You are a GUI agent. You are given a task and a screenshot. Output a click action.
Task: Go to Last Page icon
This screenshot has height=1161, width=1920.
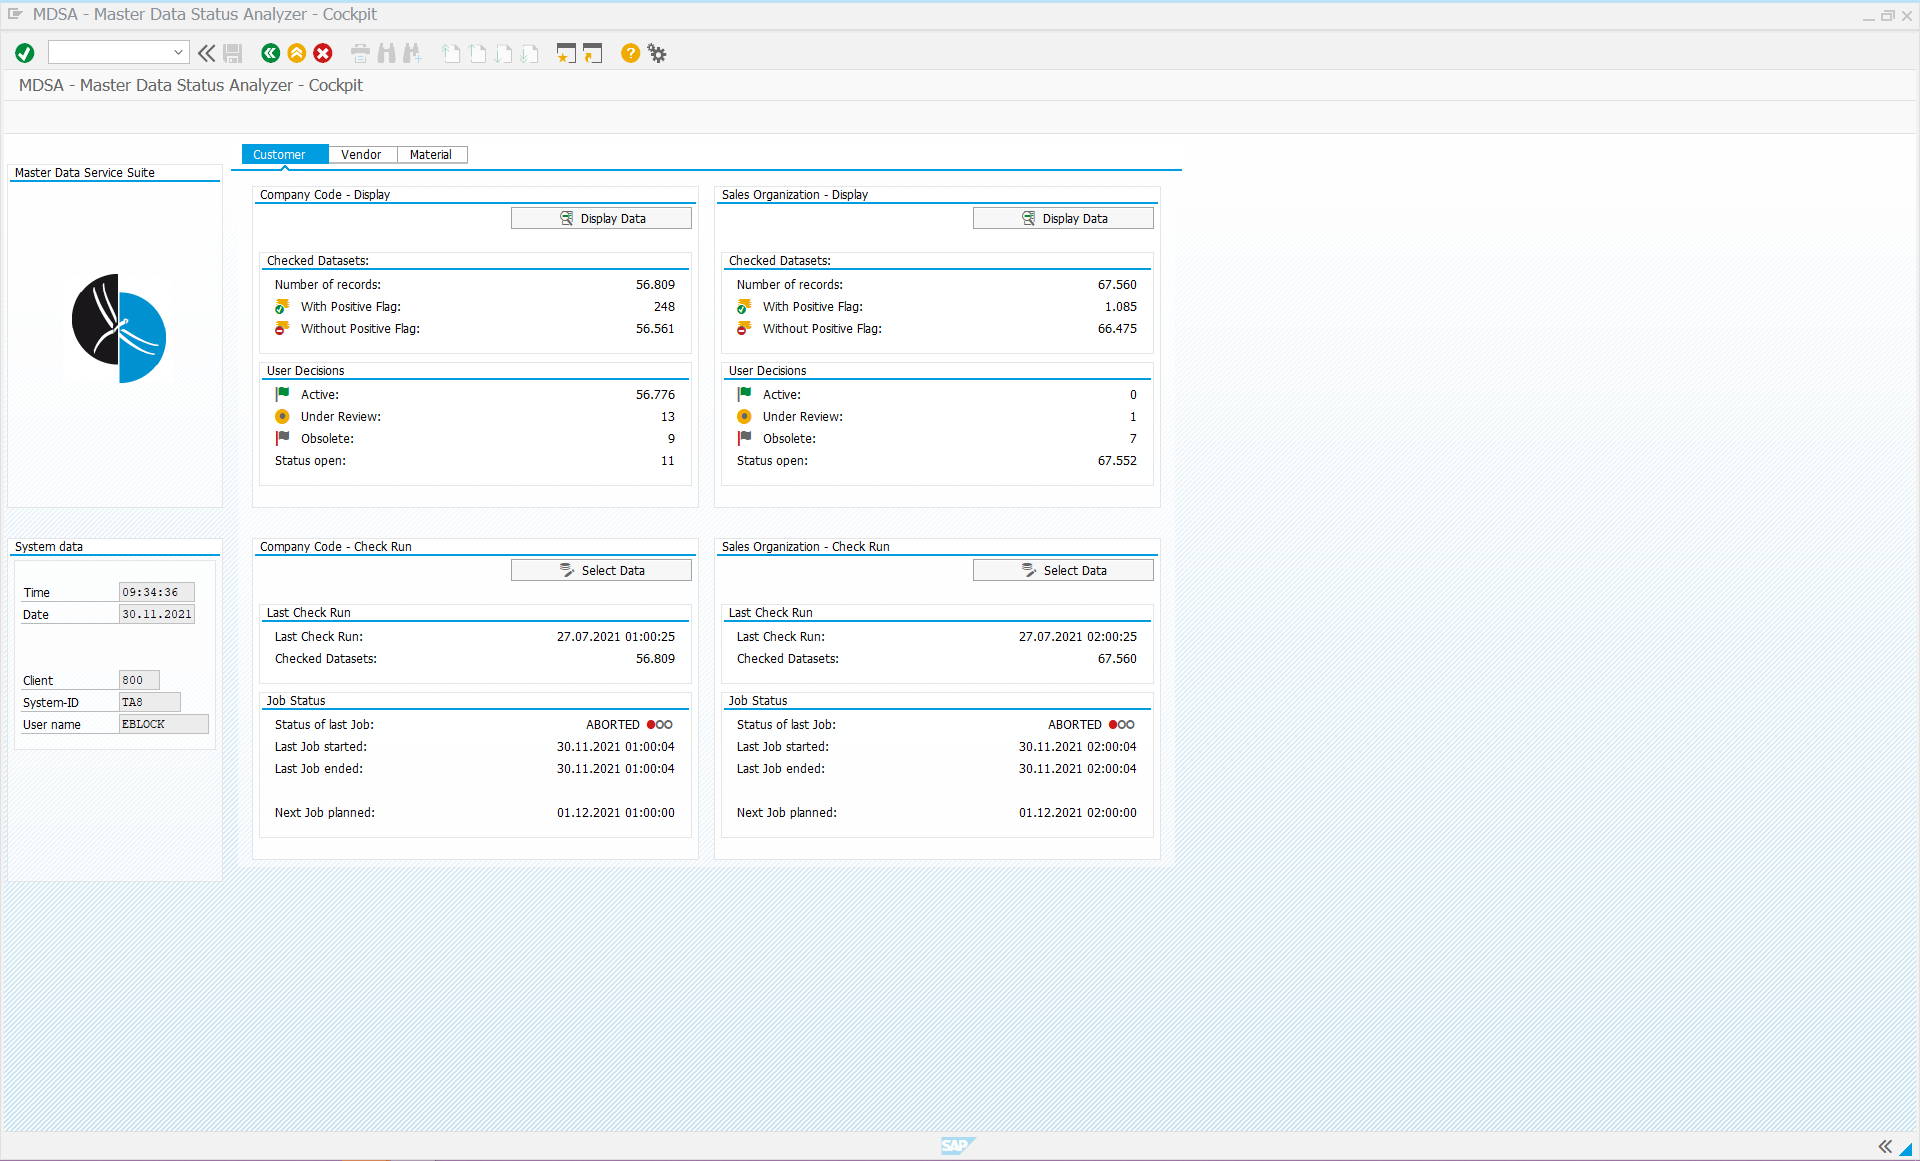click(x=530, y=53)
